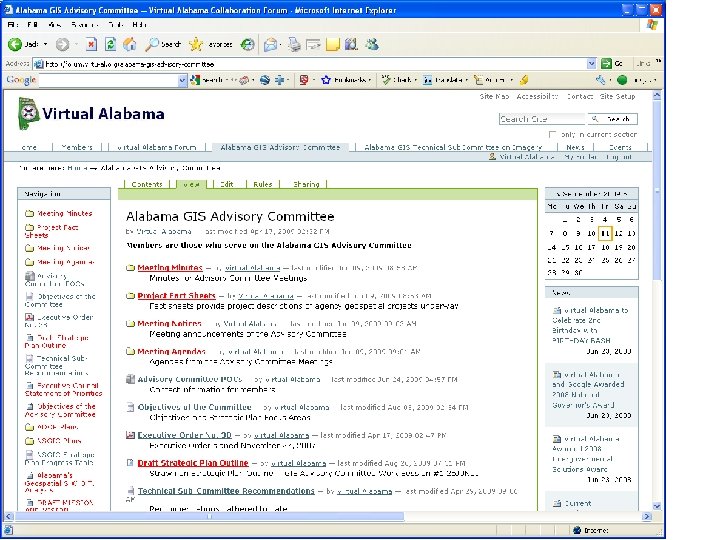The width and height of the screenshot is (720, 540).
Task: Click the Executive Order No. 38 image icon
Action: coord(130,435)
